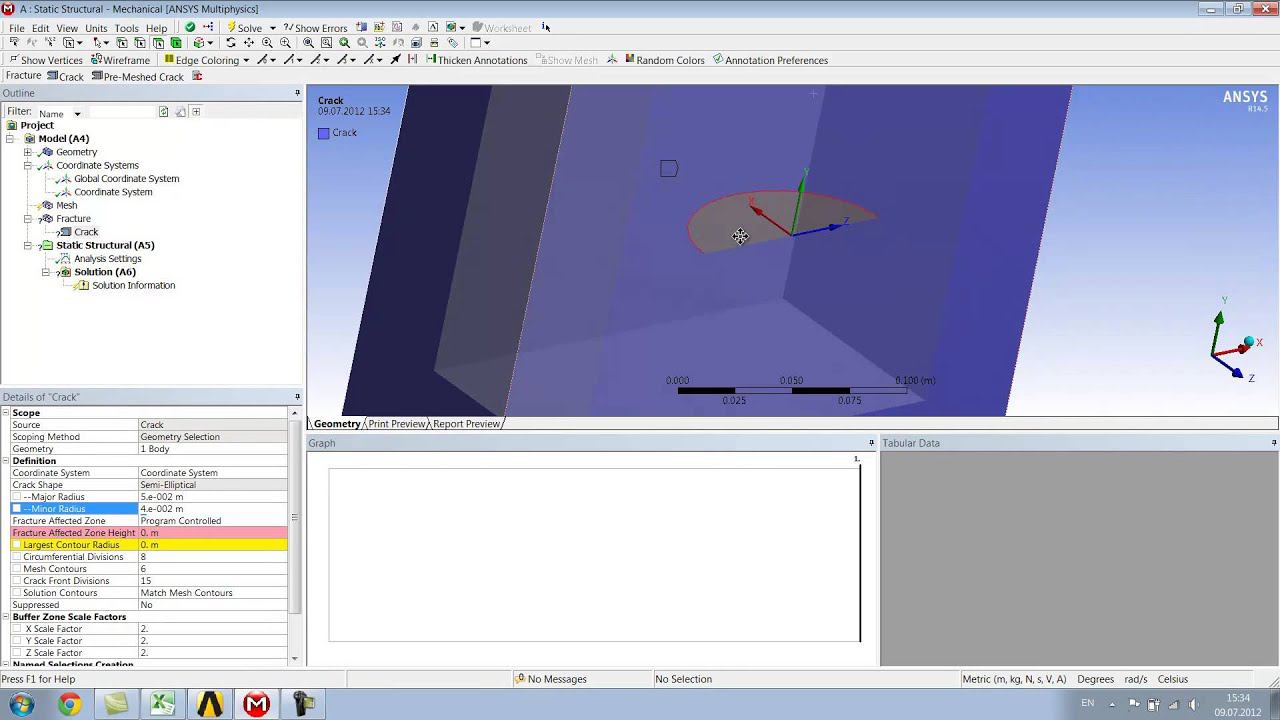Image resolution: width=1280 pixels, height=720 pixels.
Task: Click the Rotate view tool icon
Action: click(231, 43)
